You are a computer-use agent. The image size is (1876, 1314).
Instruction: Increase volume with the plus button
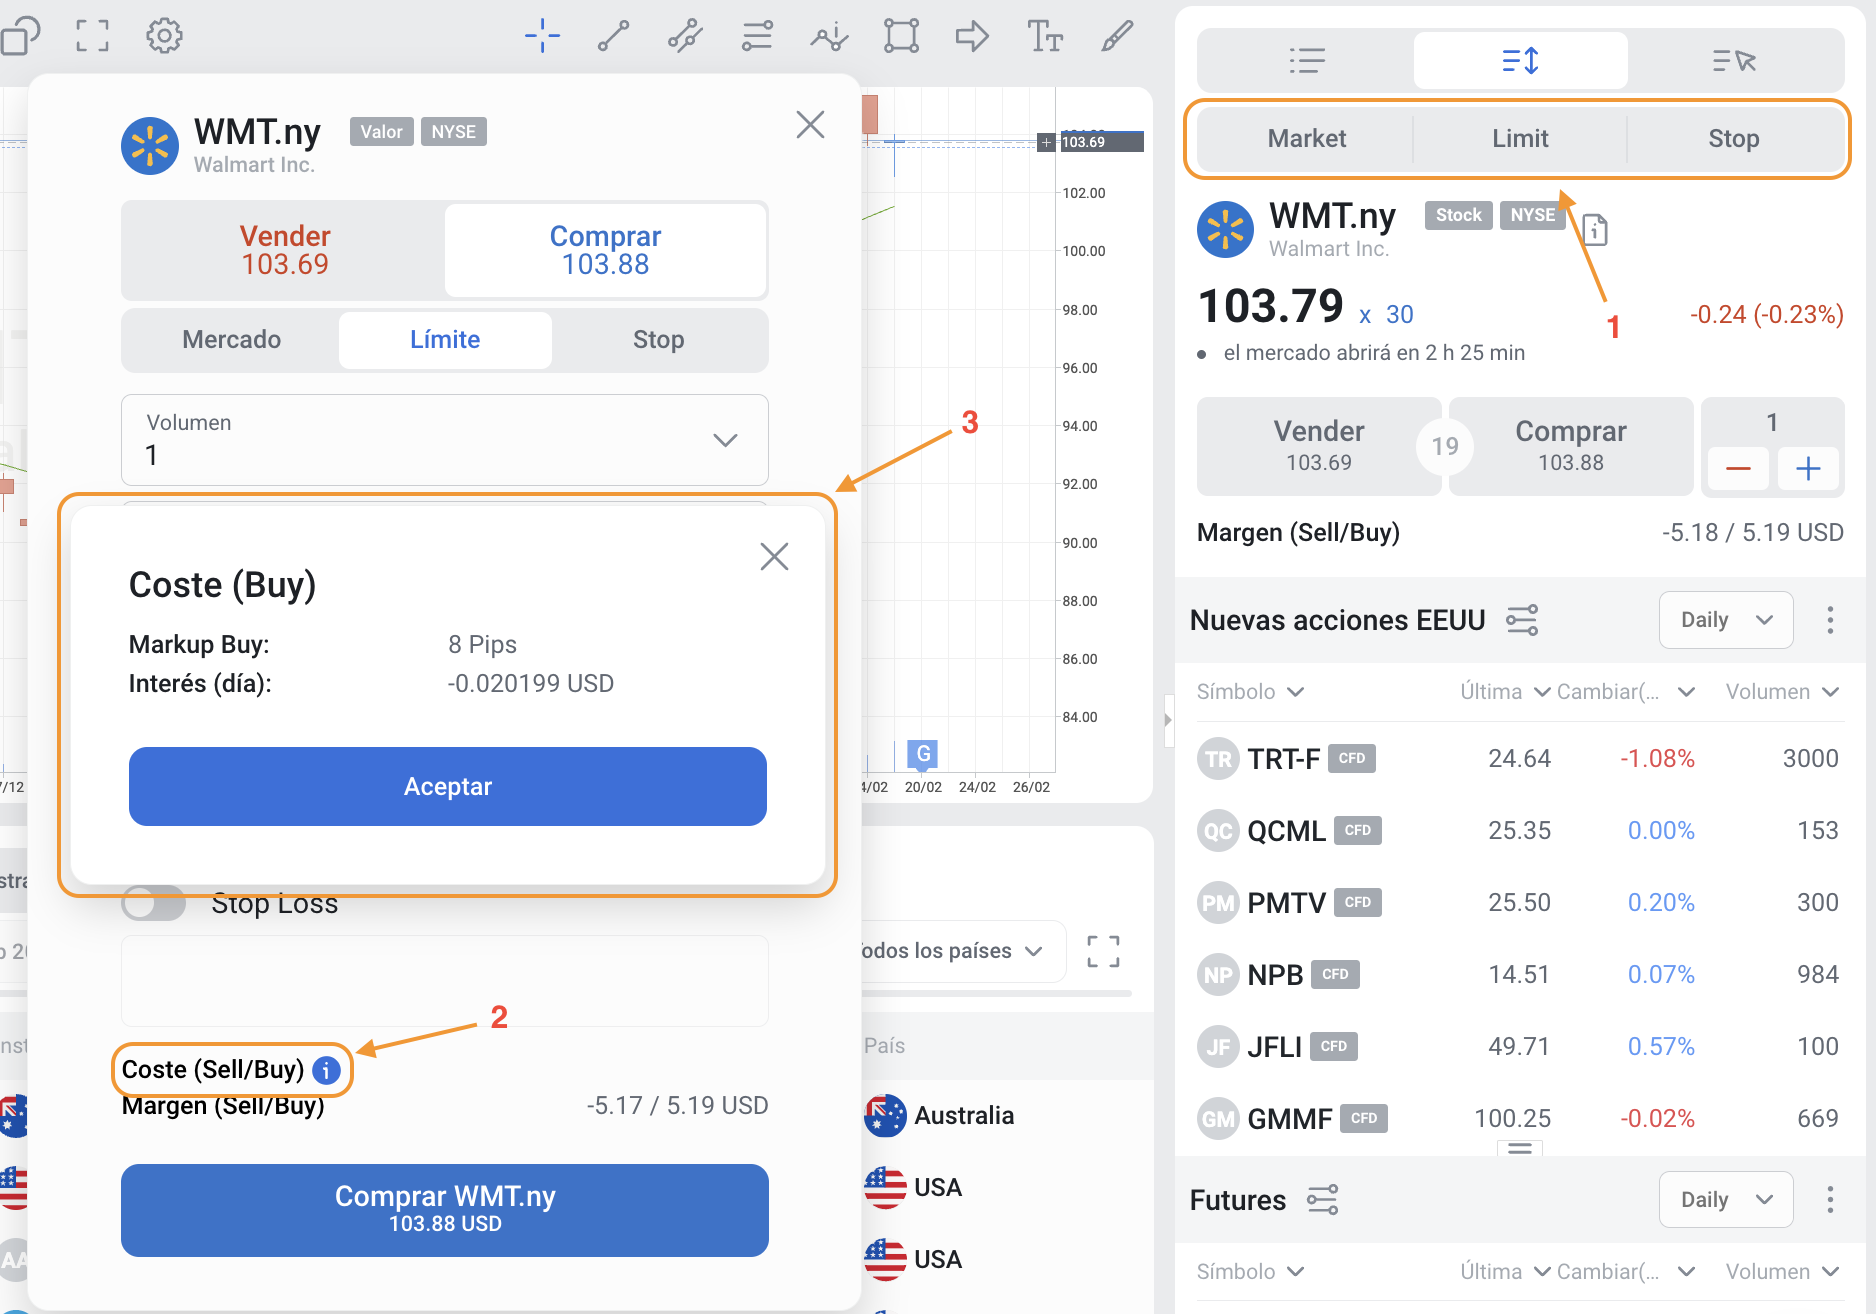[x=1808, y=469]
